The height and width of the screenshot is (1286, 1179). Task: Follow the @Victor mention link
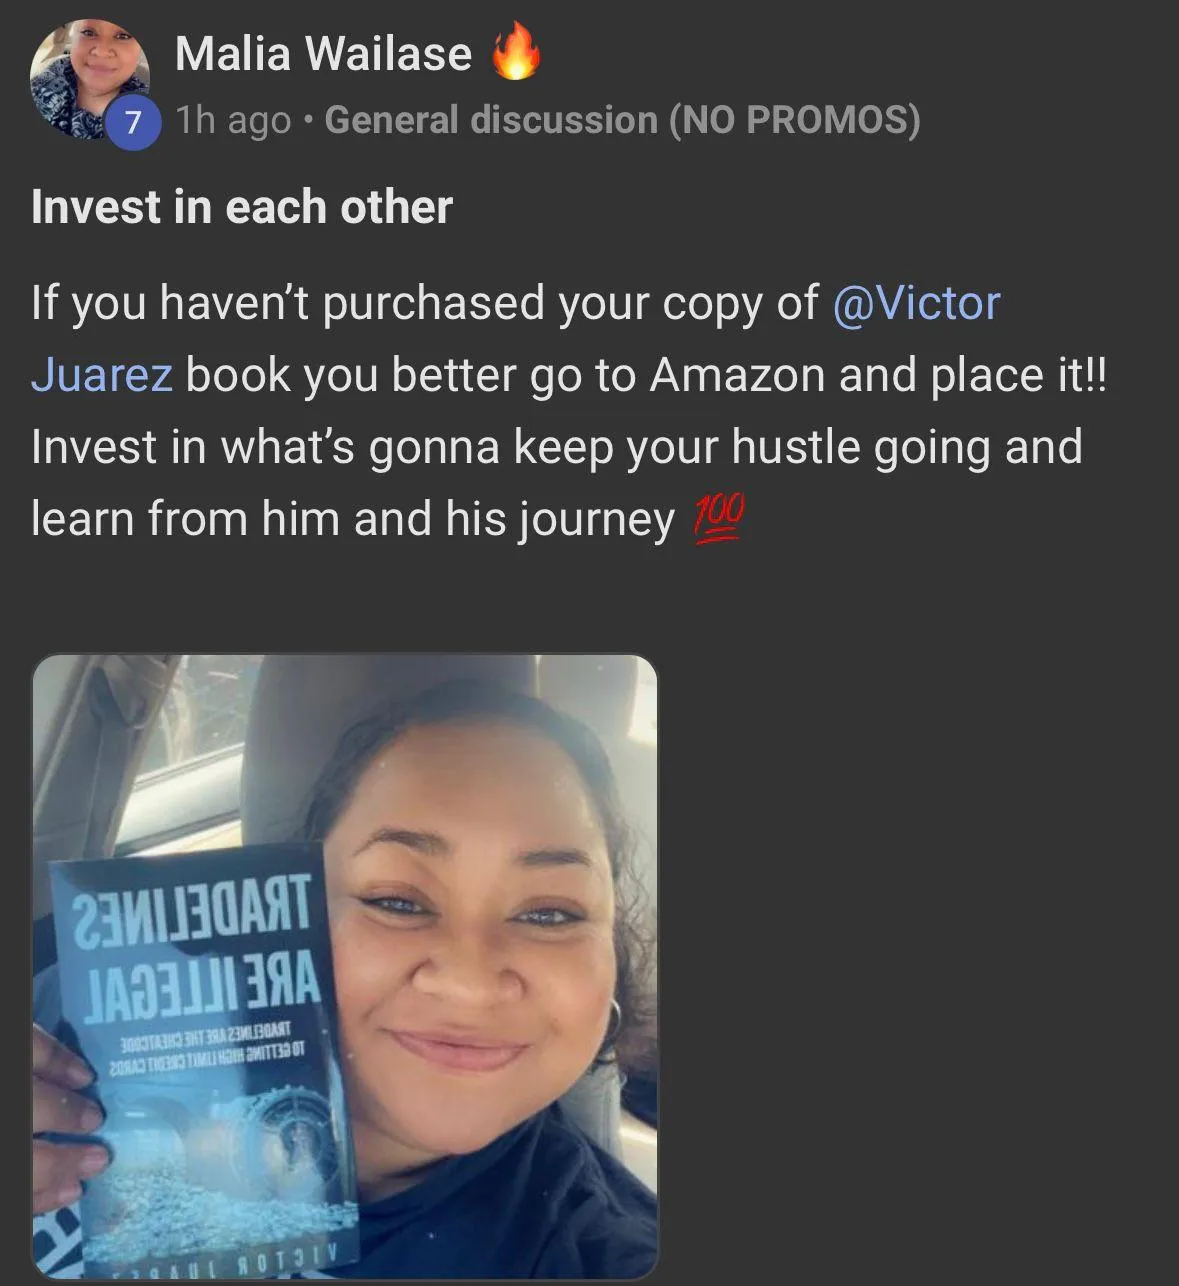[x=916, y=303]
